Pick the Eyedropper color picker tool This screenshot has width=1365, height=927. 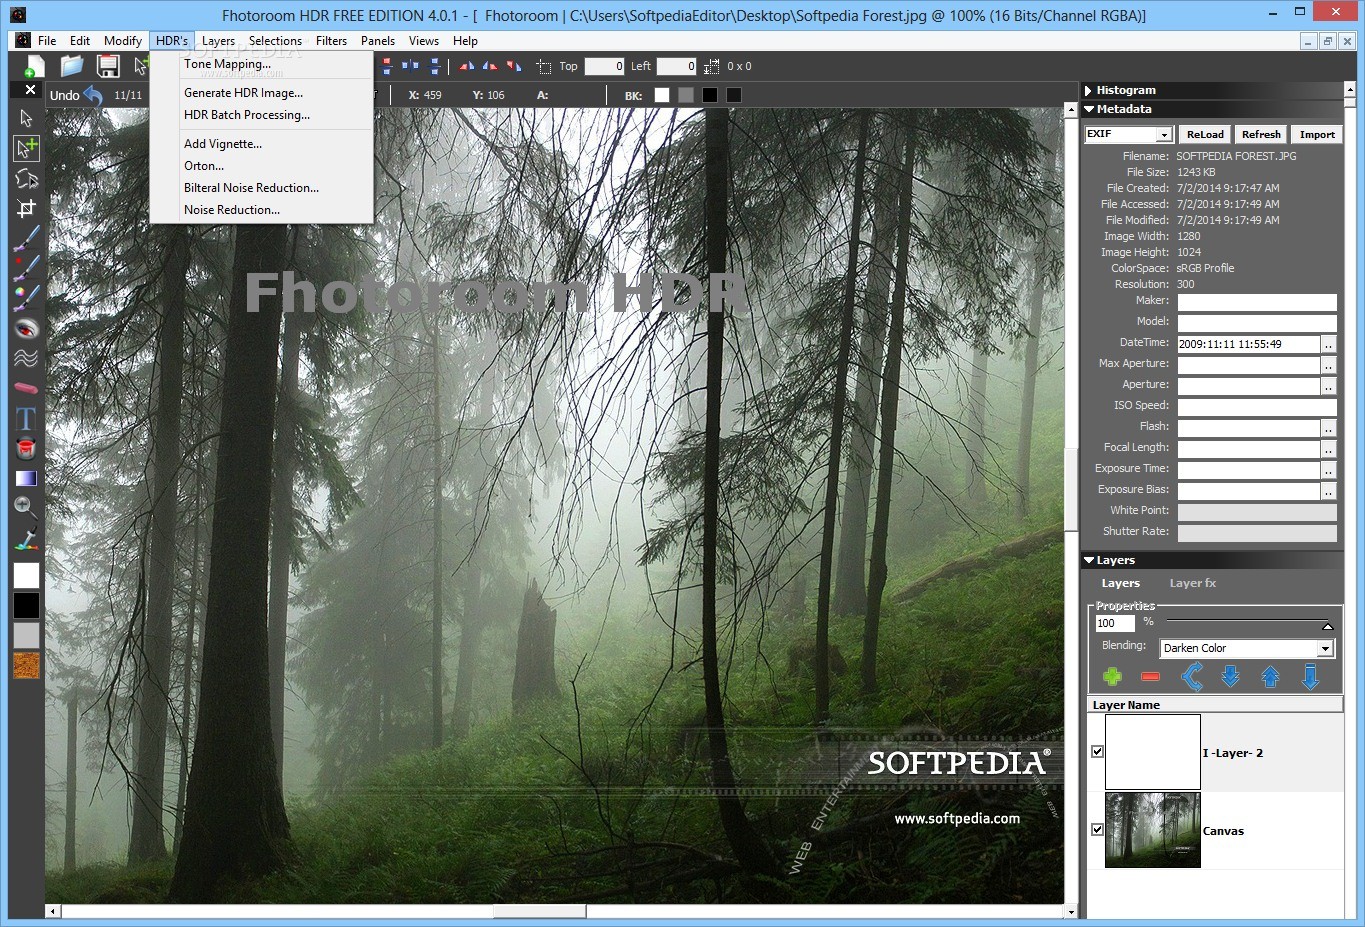pyautogui.click(x=26, y=538)
